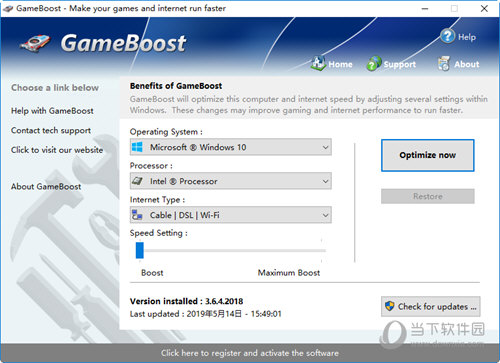This screenshot has height=363, width=500.
Task: Click the Processor label
Action: click(x=151, y=166)
